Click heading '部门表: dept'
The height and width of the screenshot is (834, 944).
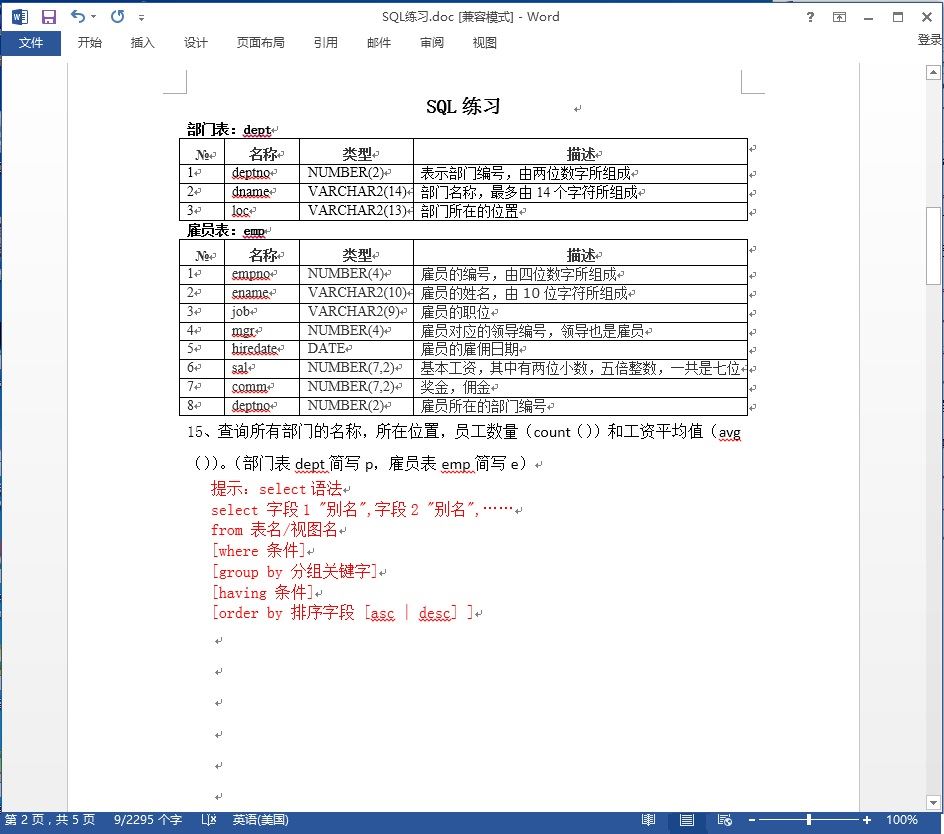pos(229,129)
